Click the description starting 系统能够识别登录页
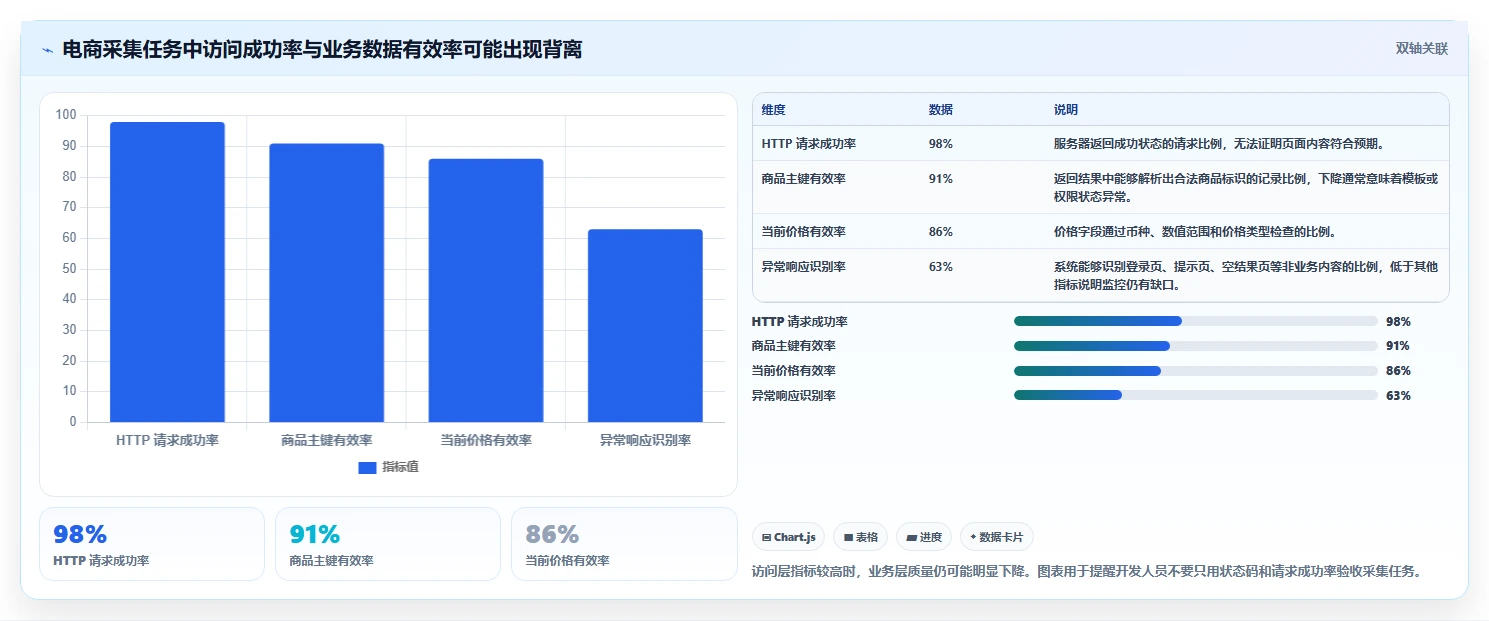Screen dimensions: 1489x621 click(x=1246, y=276)
